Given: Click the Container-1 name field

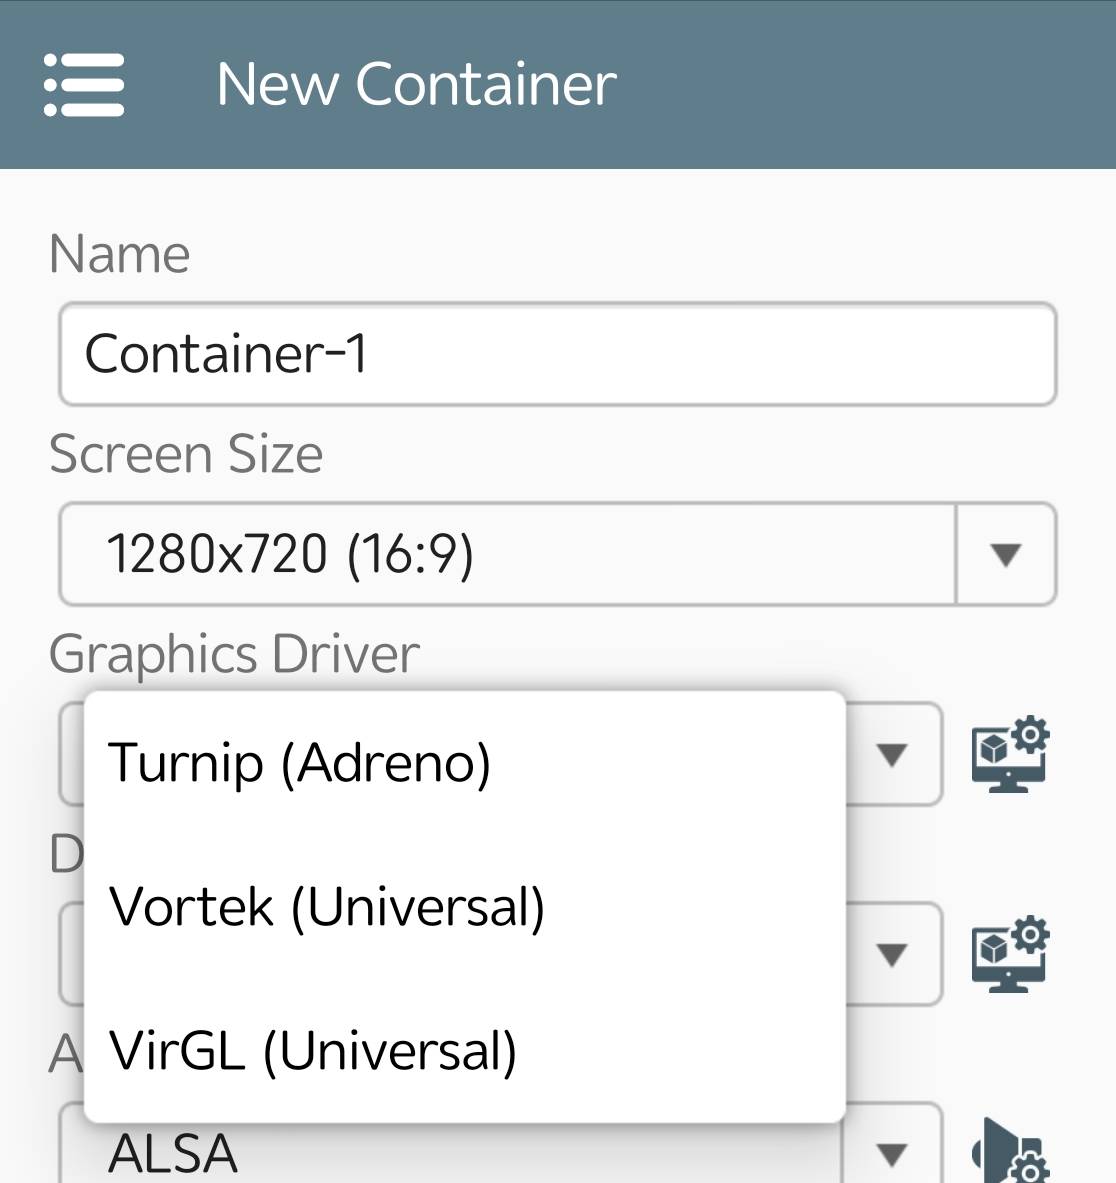Looking at the screenshot, I should click(x=558, y=354).
